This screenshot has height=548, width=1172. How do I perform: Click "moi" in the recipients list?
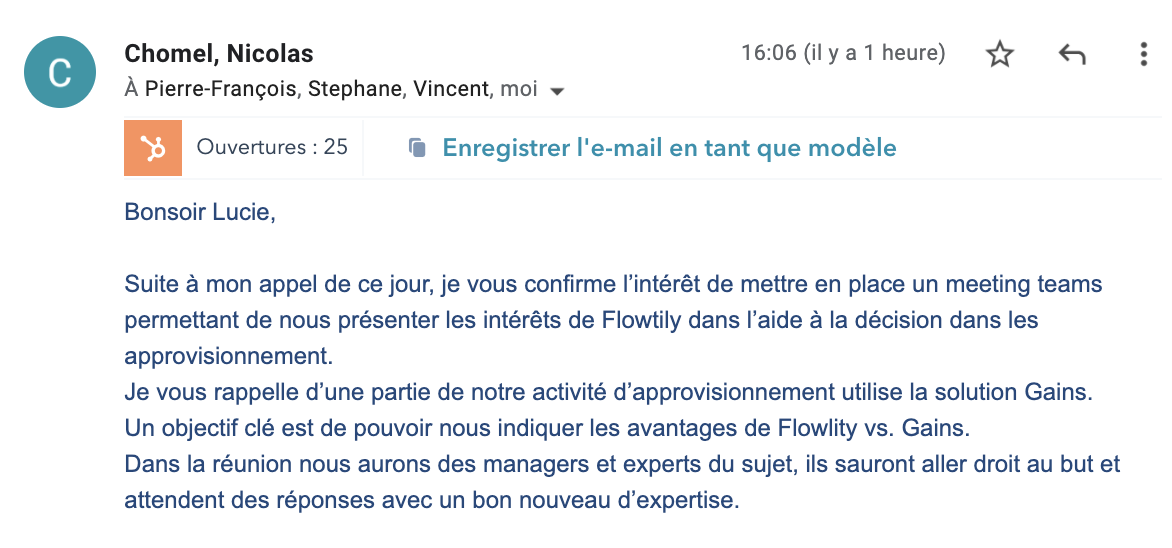pyautogui.click(x=519, y=89)
